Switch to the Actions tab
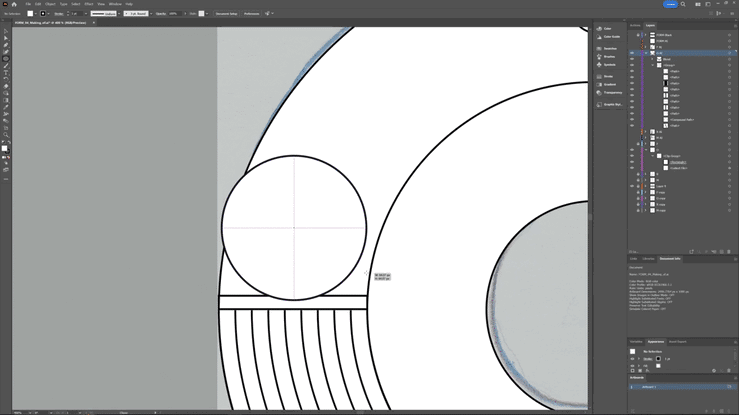Screen dimensions: 739x415 click(635, 25)
